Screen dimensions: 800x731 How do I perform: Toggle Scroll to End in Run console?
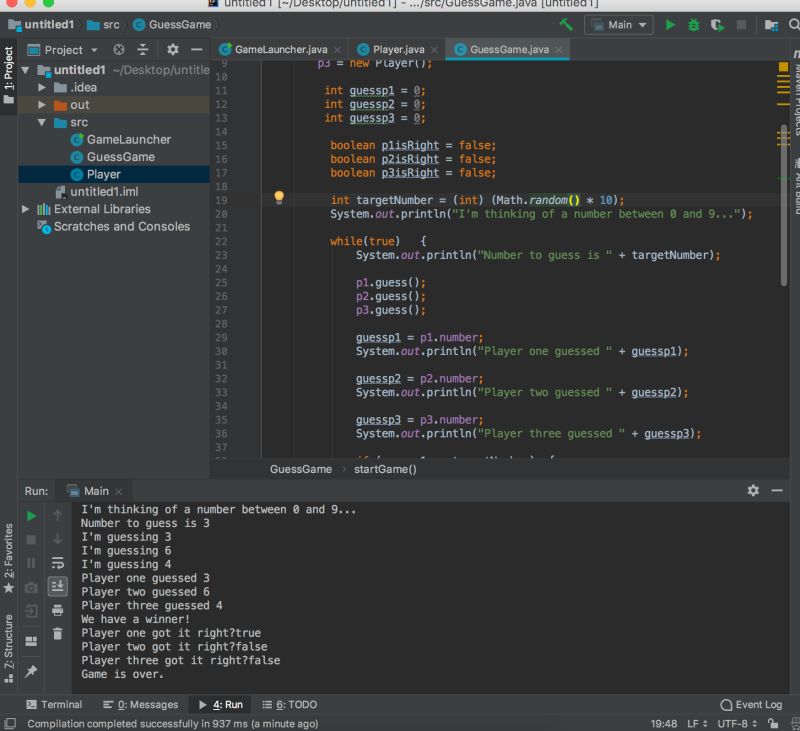57,587
